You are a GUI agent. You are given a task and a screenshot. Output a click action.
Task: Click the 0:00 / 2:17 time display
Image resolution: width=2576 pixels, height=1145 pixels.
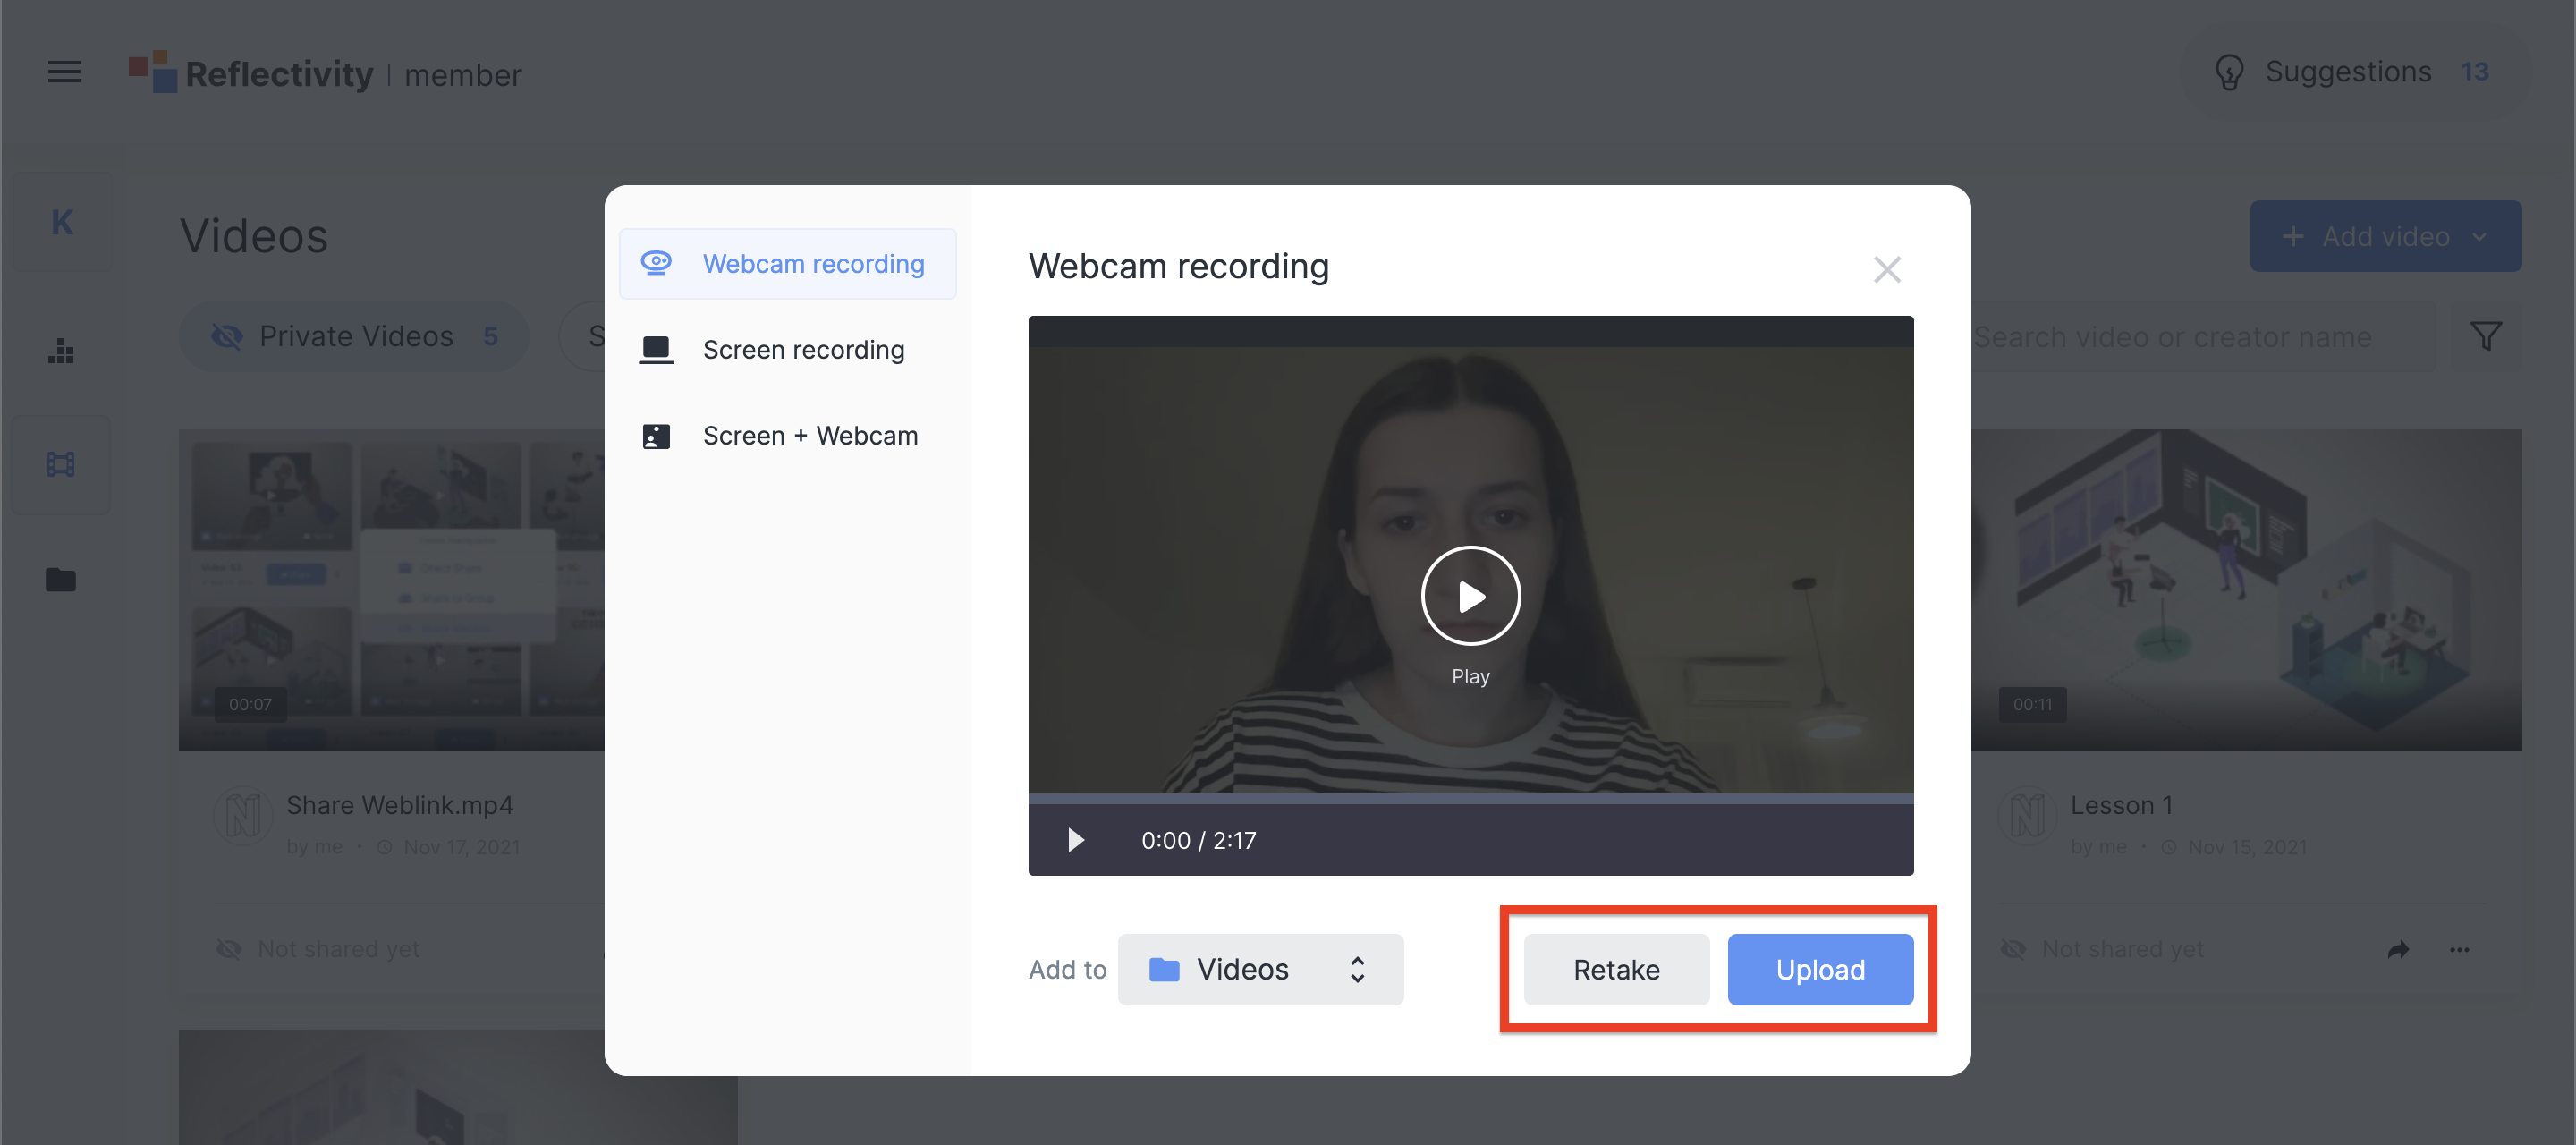pos(1199,841)
